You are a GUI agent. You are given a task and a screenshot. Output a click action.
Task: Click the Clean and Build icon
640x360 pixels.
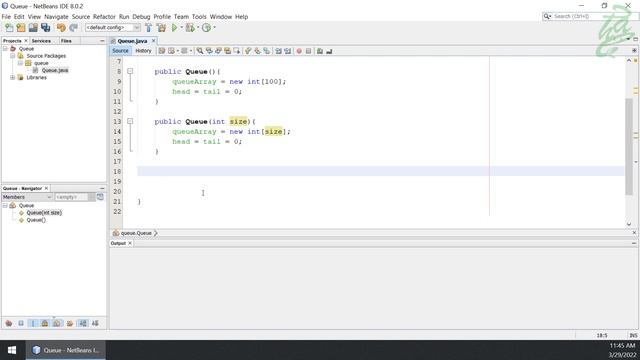[x=162, y=27]
